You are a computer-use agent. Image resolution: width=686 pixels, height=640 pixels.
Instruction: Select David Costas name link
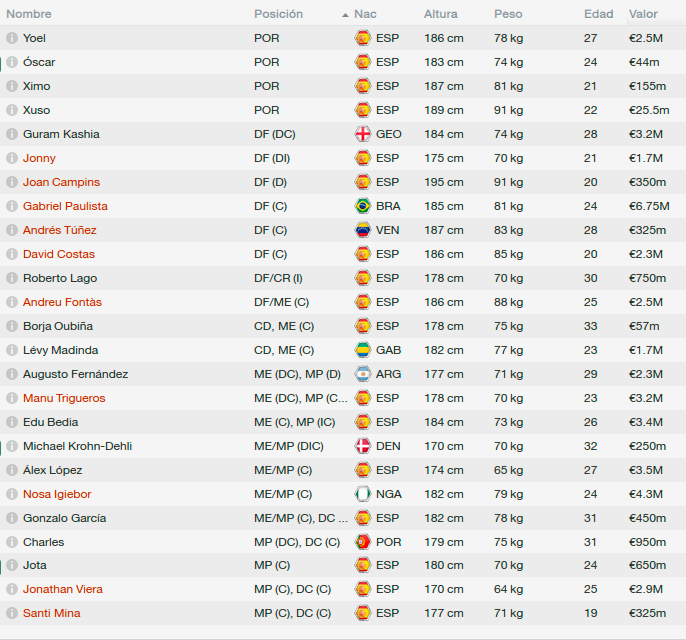(59, 254)
